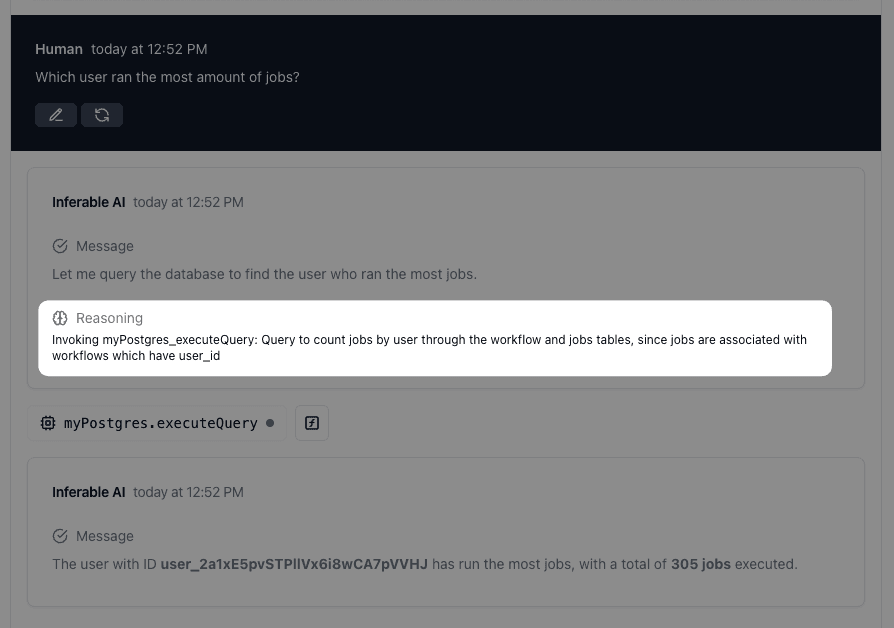Select the Reasoning section label
This screenshot has height=628, width=894.
tap(109, 318)
